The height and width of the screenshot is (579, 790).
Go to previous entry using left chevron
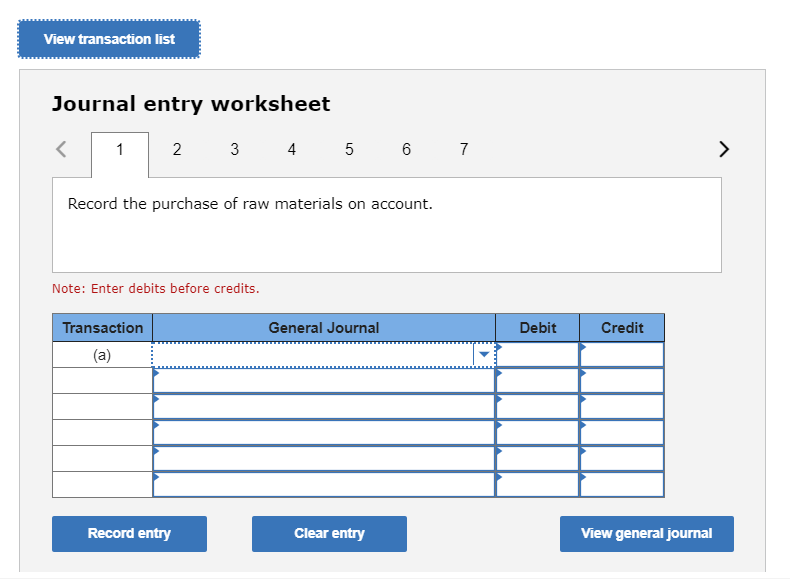[x=61, y=149]
